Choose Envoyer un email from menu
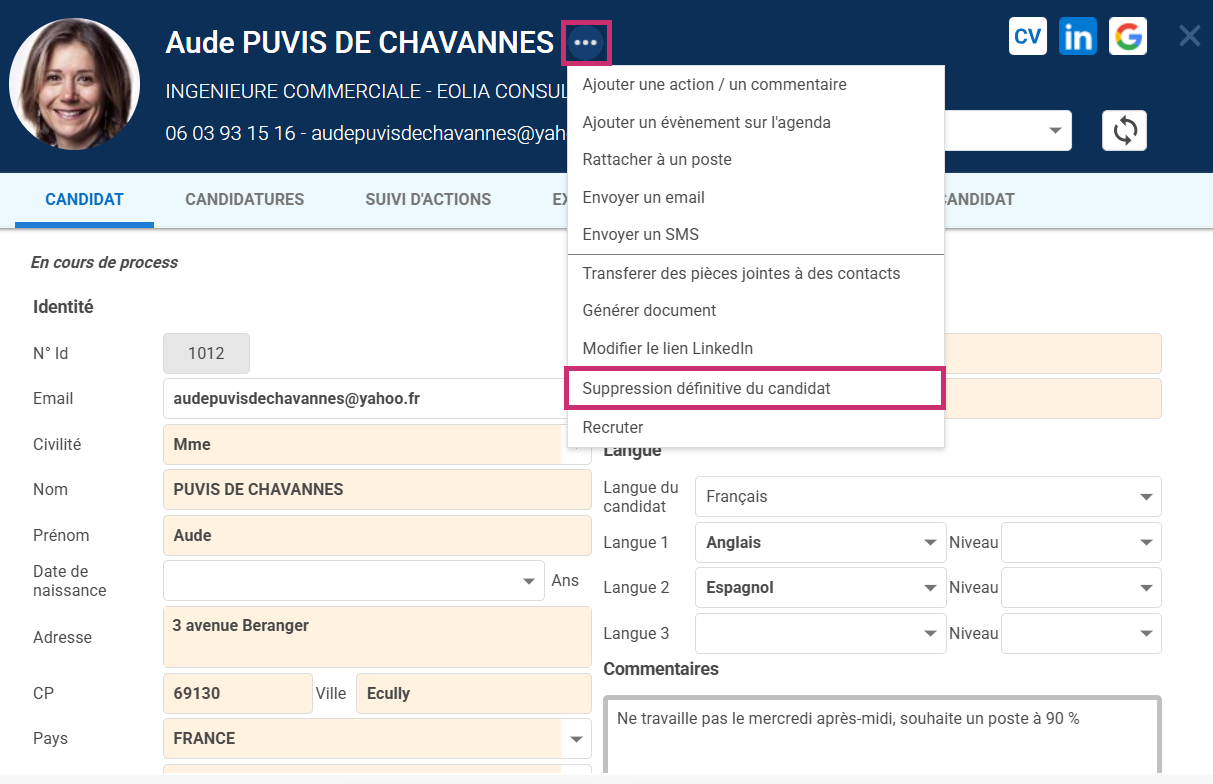 point(643,197)
